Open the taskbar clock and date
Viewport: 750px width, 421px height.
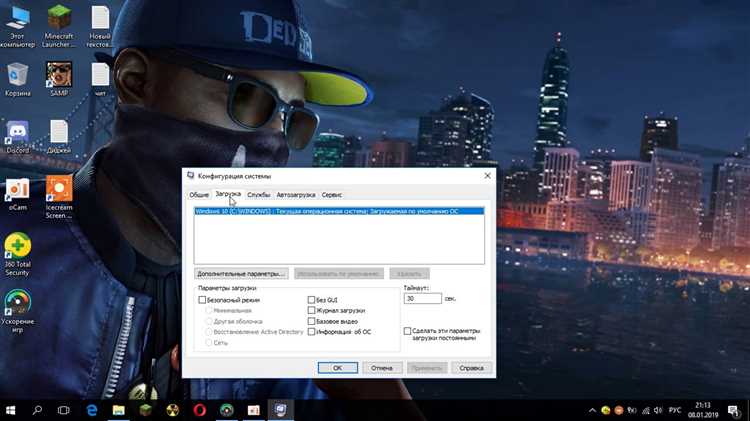tap(703, 410)
